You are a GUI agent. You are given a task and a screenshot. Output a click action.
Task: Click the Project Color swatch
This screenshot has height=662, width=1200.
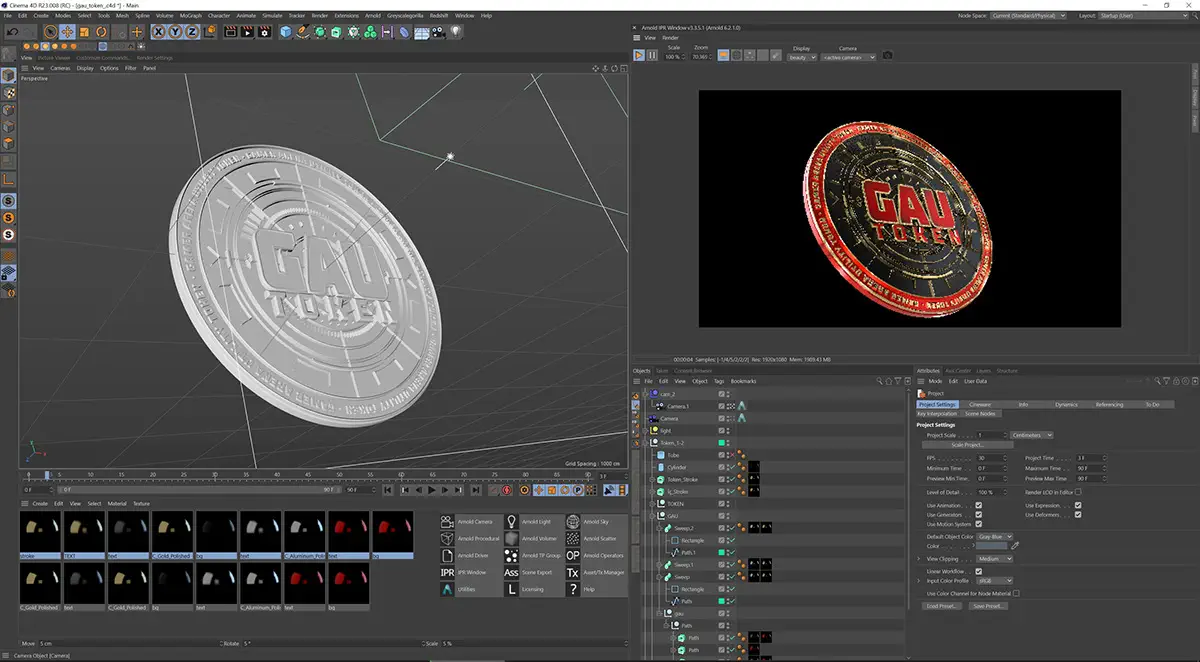click(991, 546)
